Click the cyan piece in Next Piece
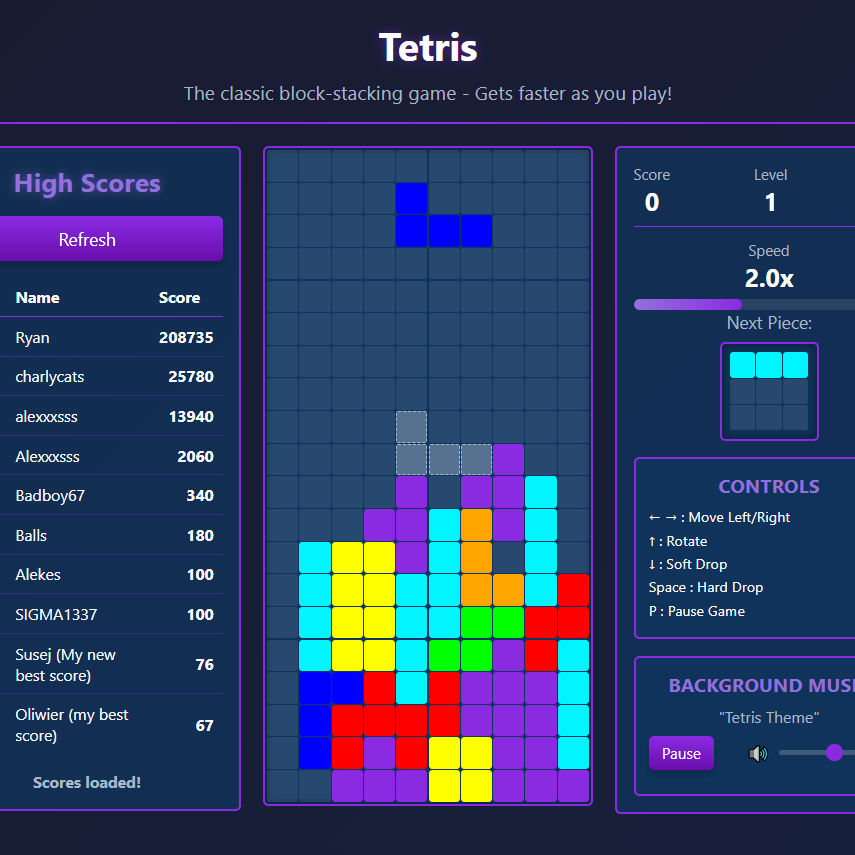855x855 pixels. tap(768, 365)
